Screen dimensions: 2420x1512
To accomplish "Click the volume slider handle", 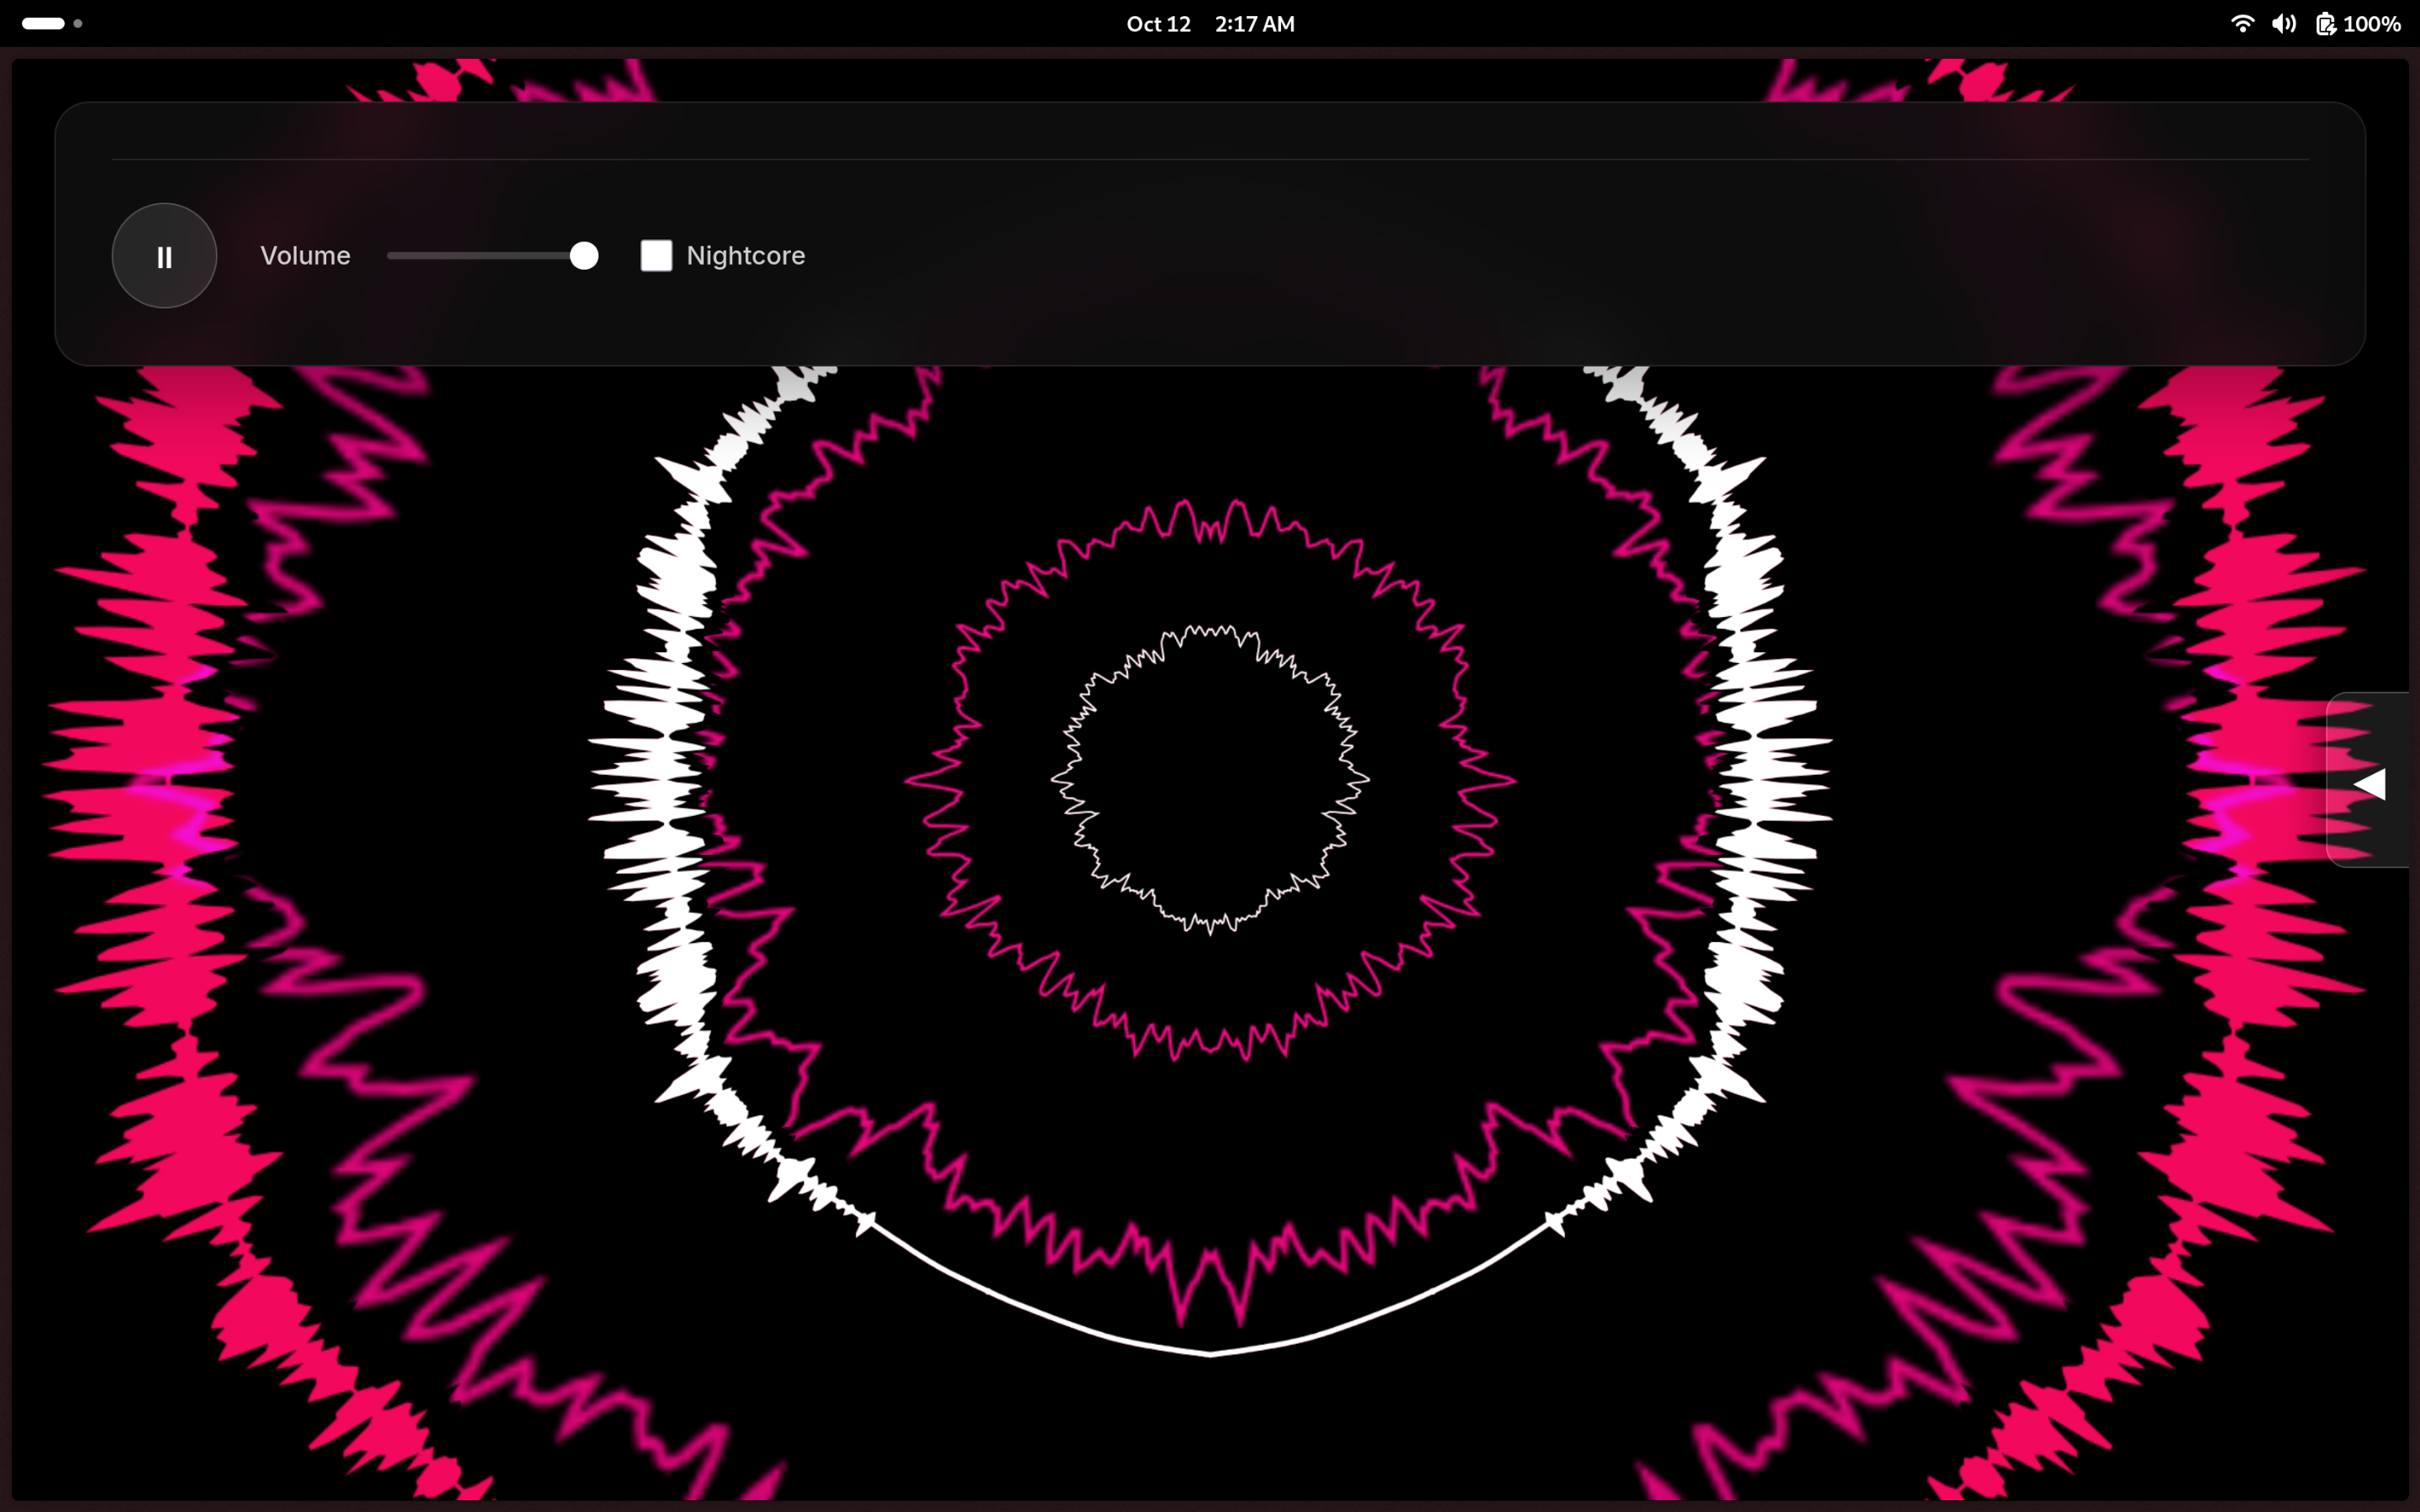I will 583,256.
